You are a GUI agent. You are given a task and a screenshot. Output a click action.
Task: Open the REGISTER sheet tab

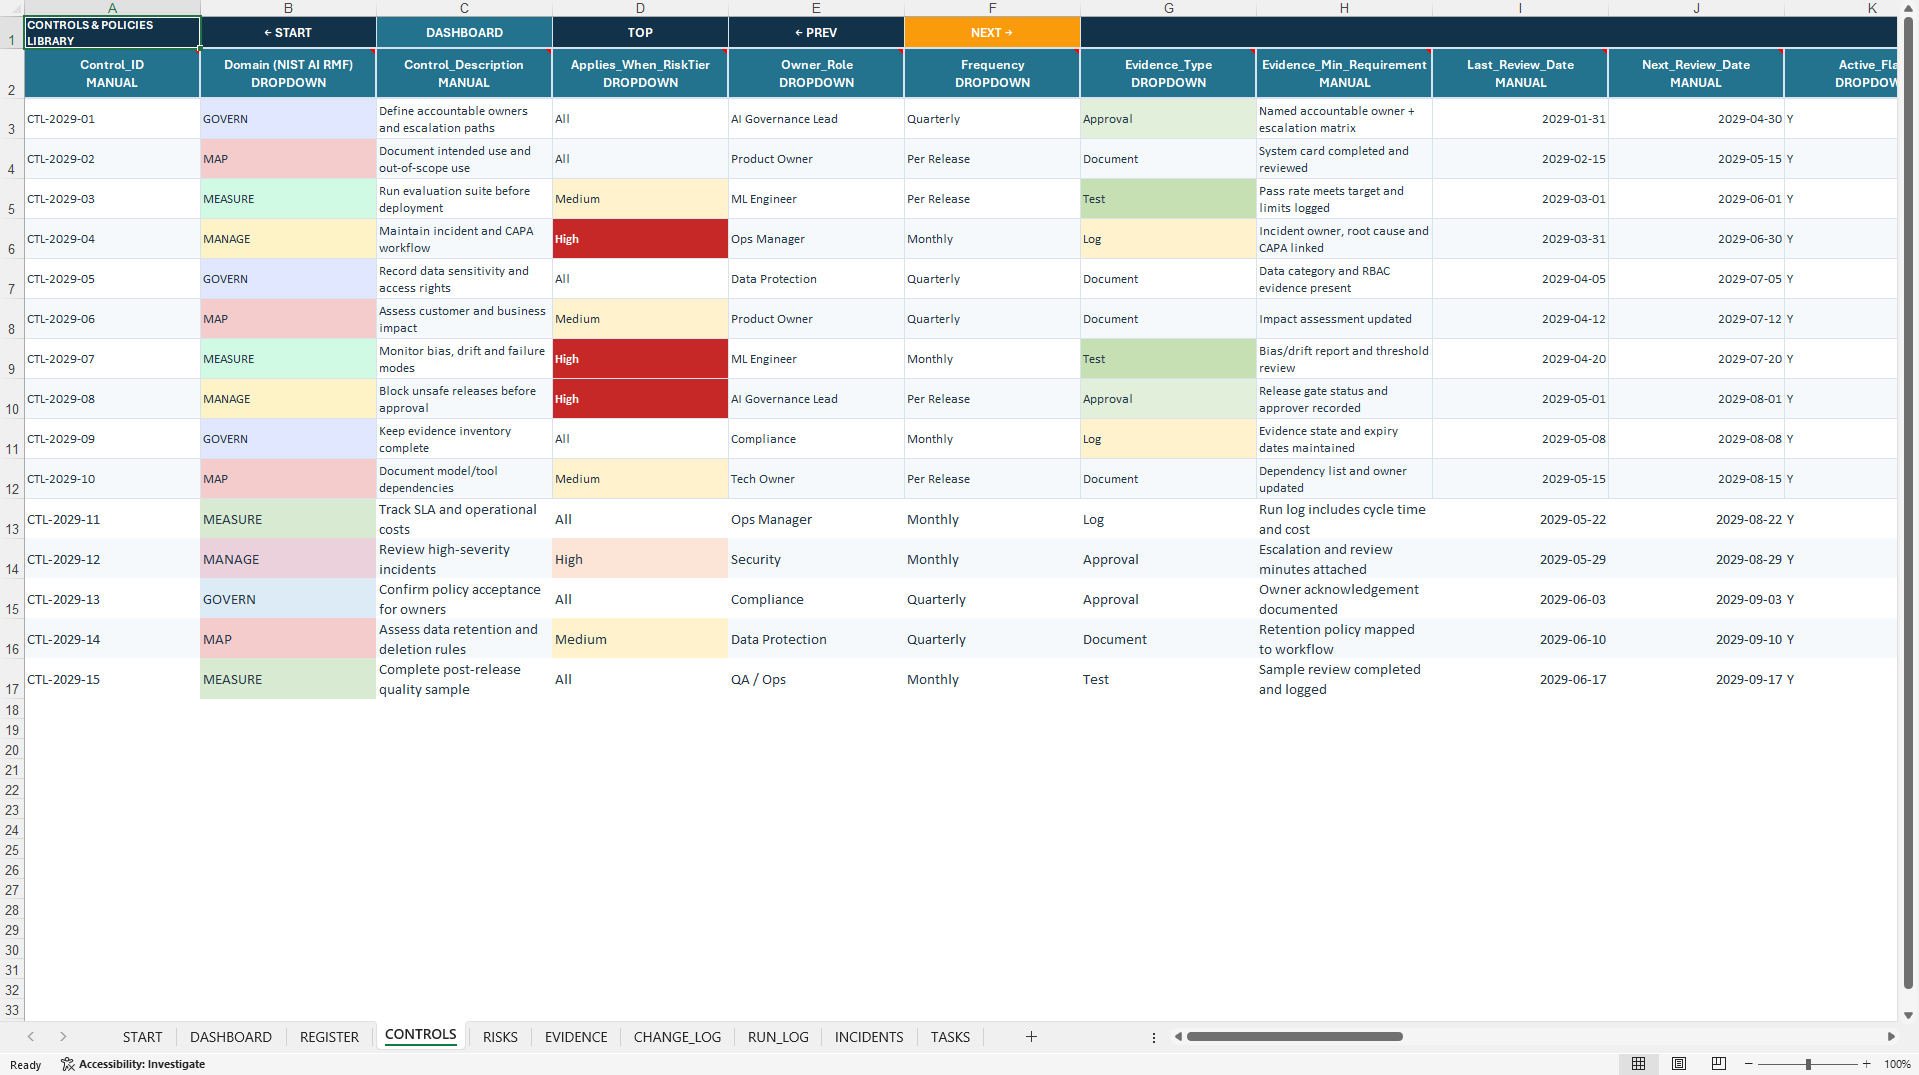[x=329, y=1037]
